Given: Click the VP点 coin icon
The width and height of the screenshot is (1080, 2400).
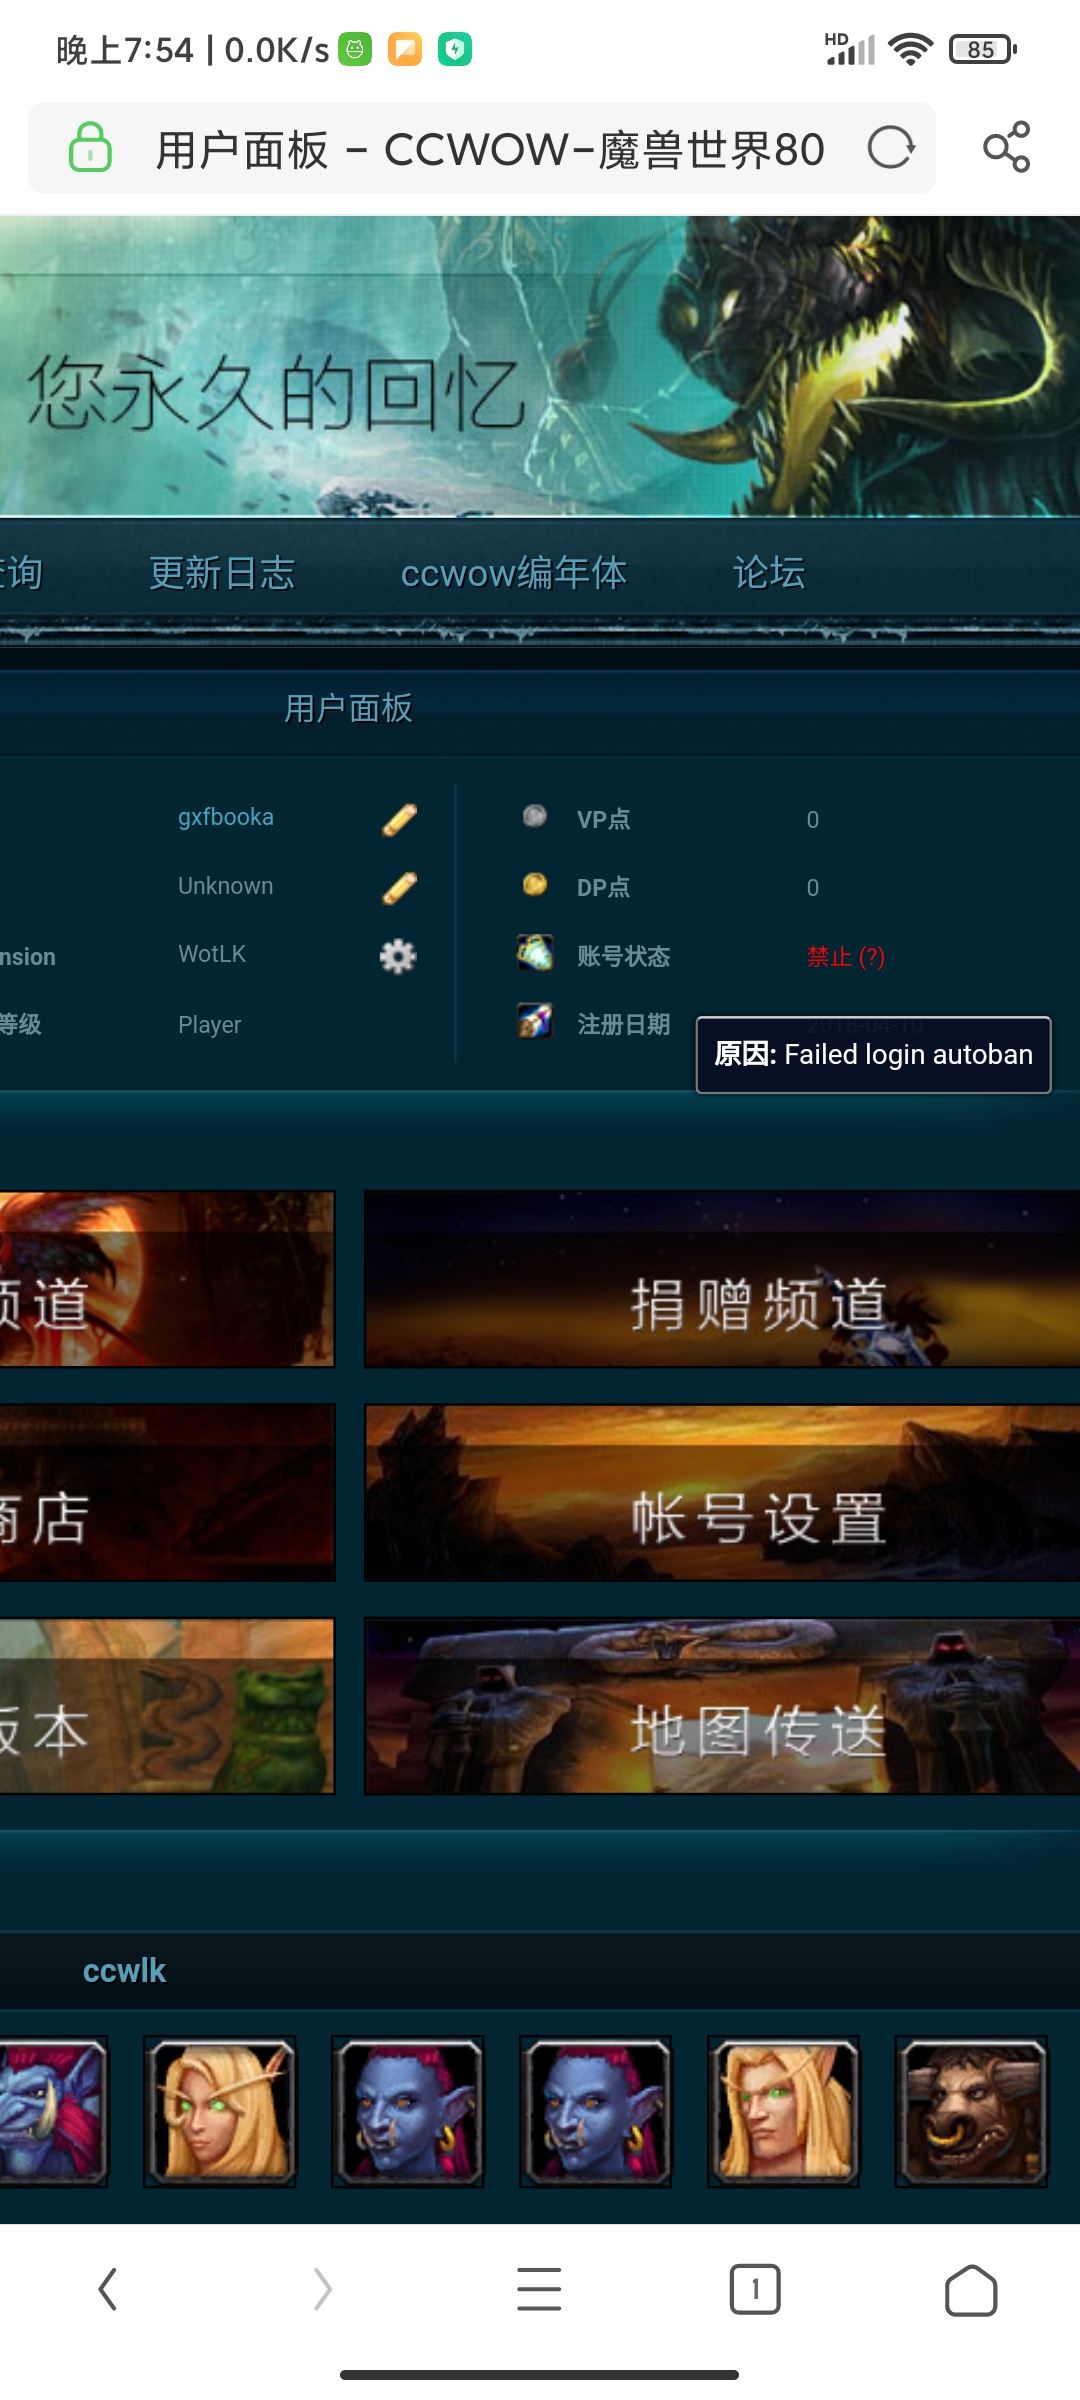Looking at the screenshot, I should pos(535,816).
